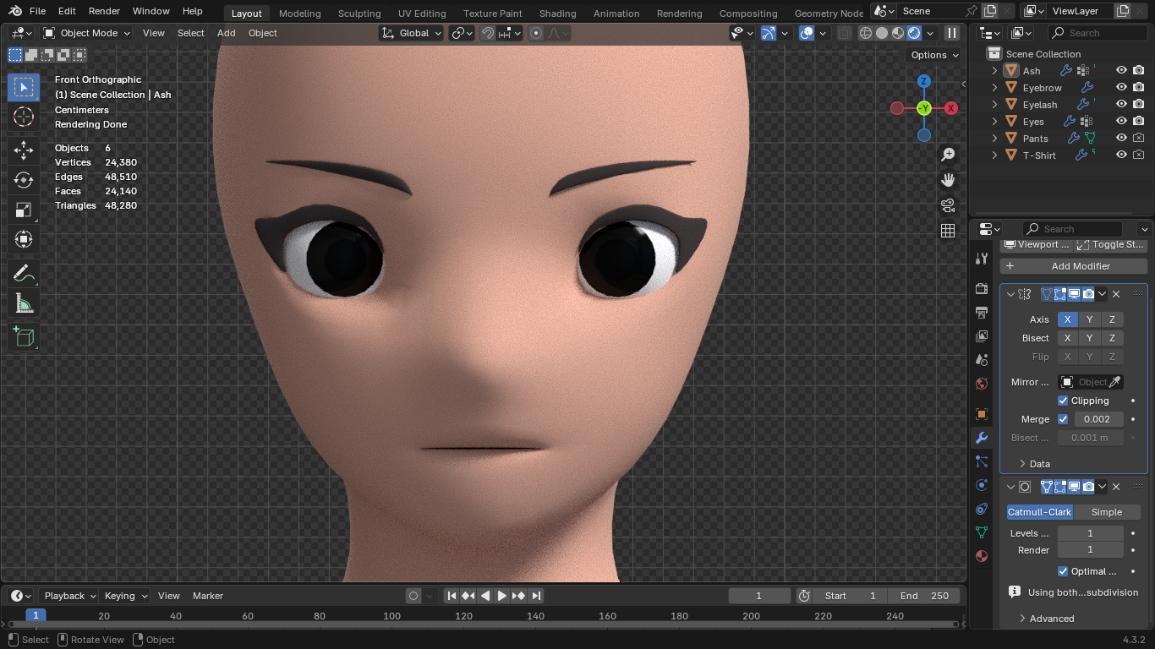
Task: Activate the Rotate tool
Action: tap(24, 180)
